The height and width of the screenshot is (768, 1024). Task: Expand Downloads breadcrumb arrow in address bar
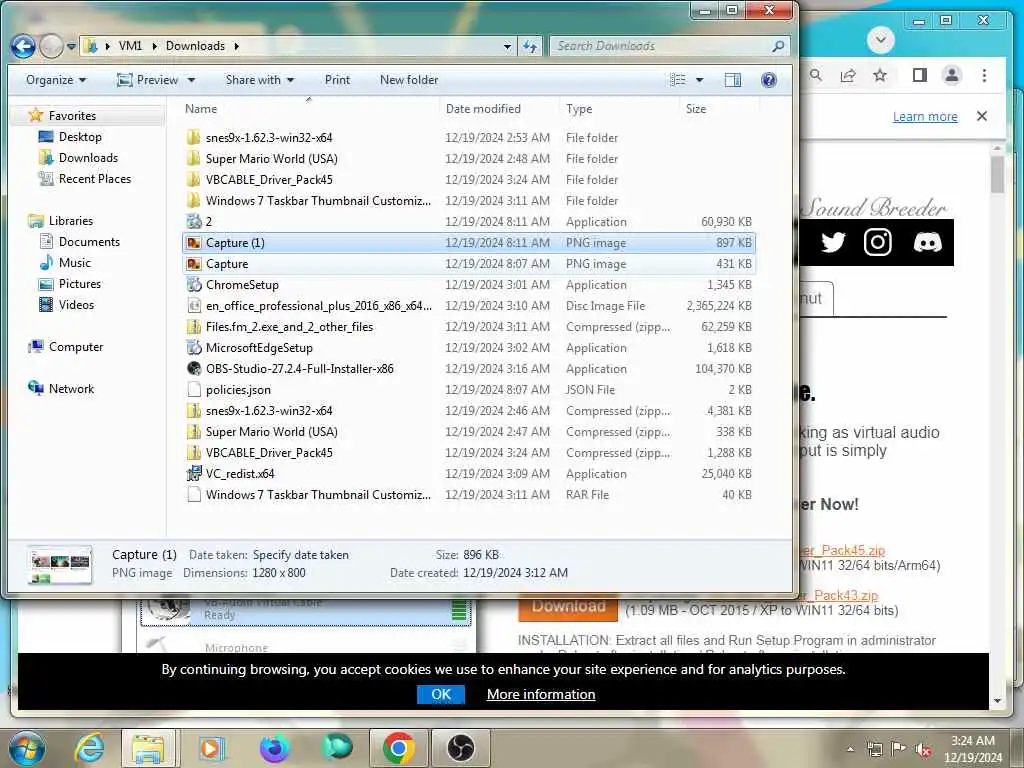click(236, 46)
